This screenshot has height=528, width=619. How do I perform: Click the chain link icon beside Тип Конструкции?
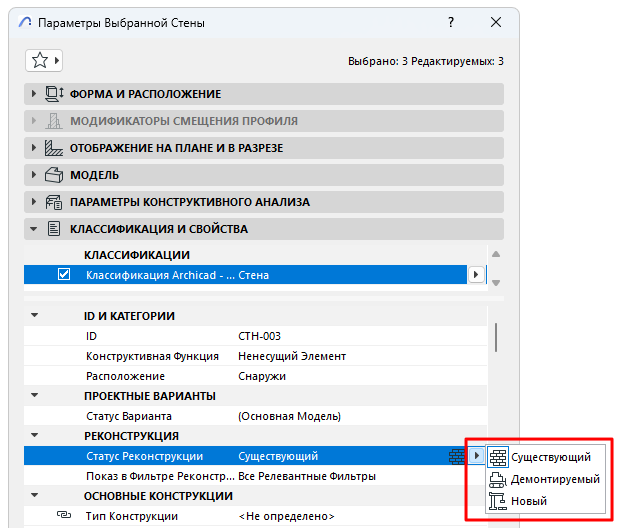[x=64, y=515]
